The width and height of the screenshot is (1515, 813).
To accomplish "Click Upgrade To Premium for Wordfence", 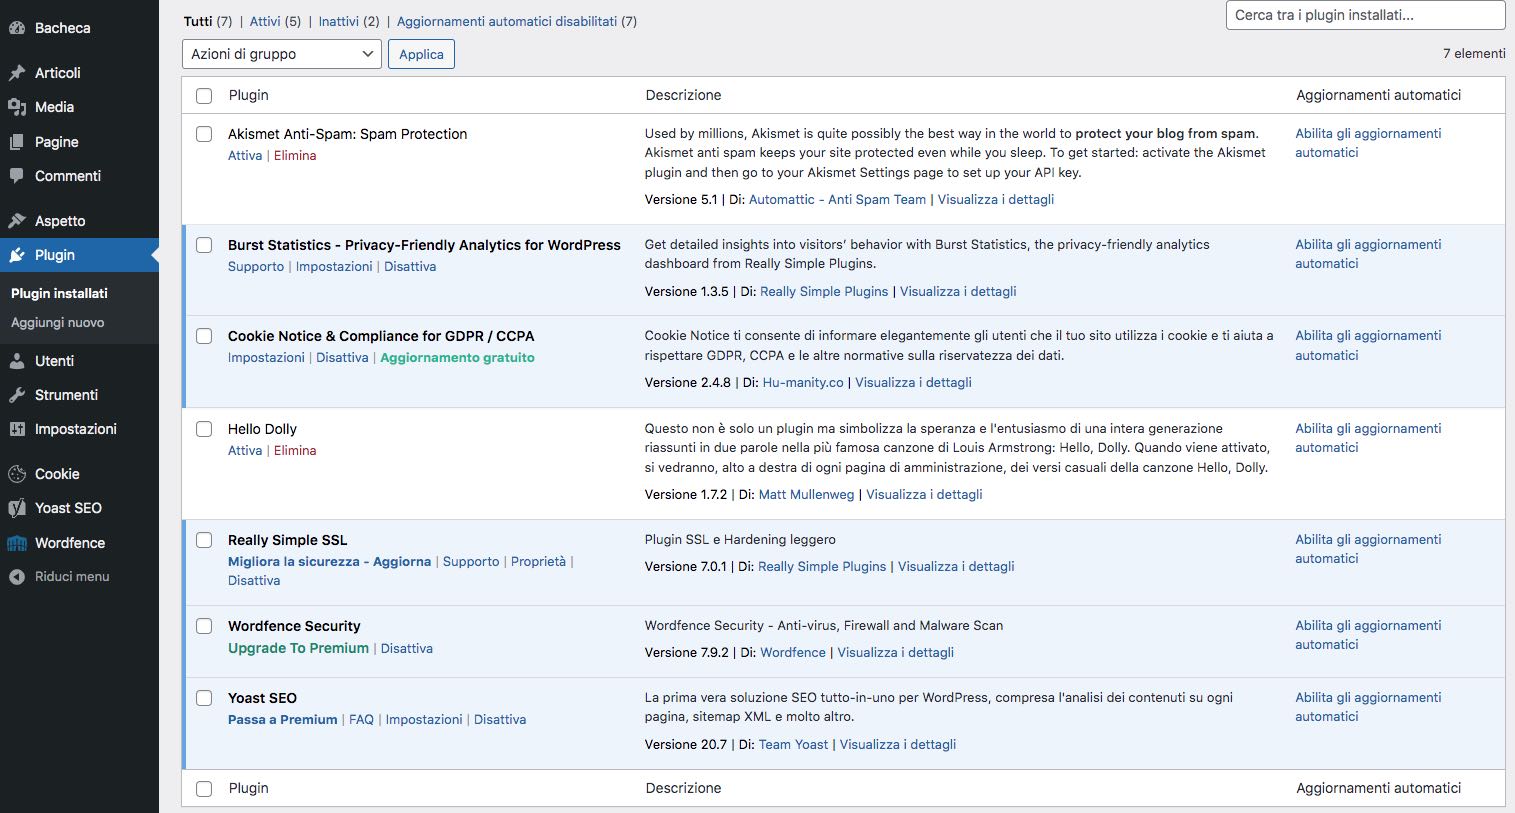I will (298, 648).
